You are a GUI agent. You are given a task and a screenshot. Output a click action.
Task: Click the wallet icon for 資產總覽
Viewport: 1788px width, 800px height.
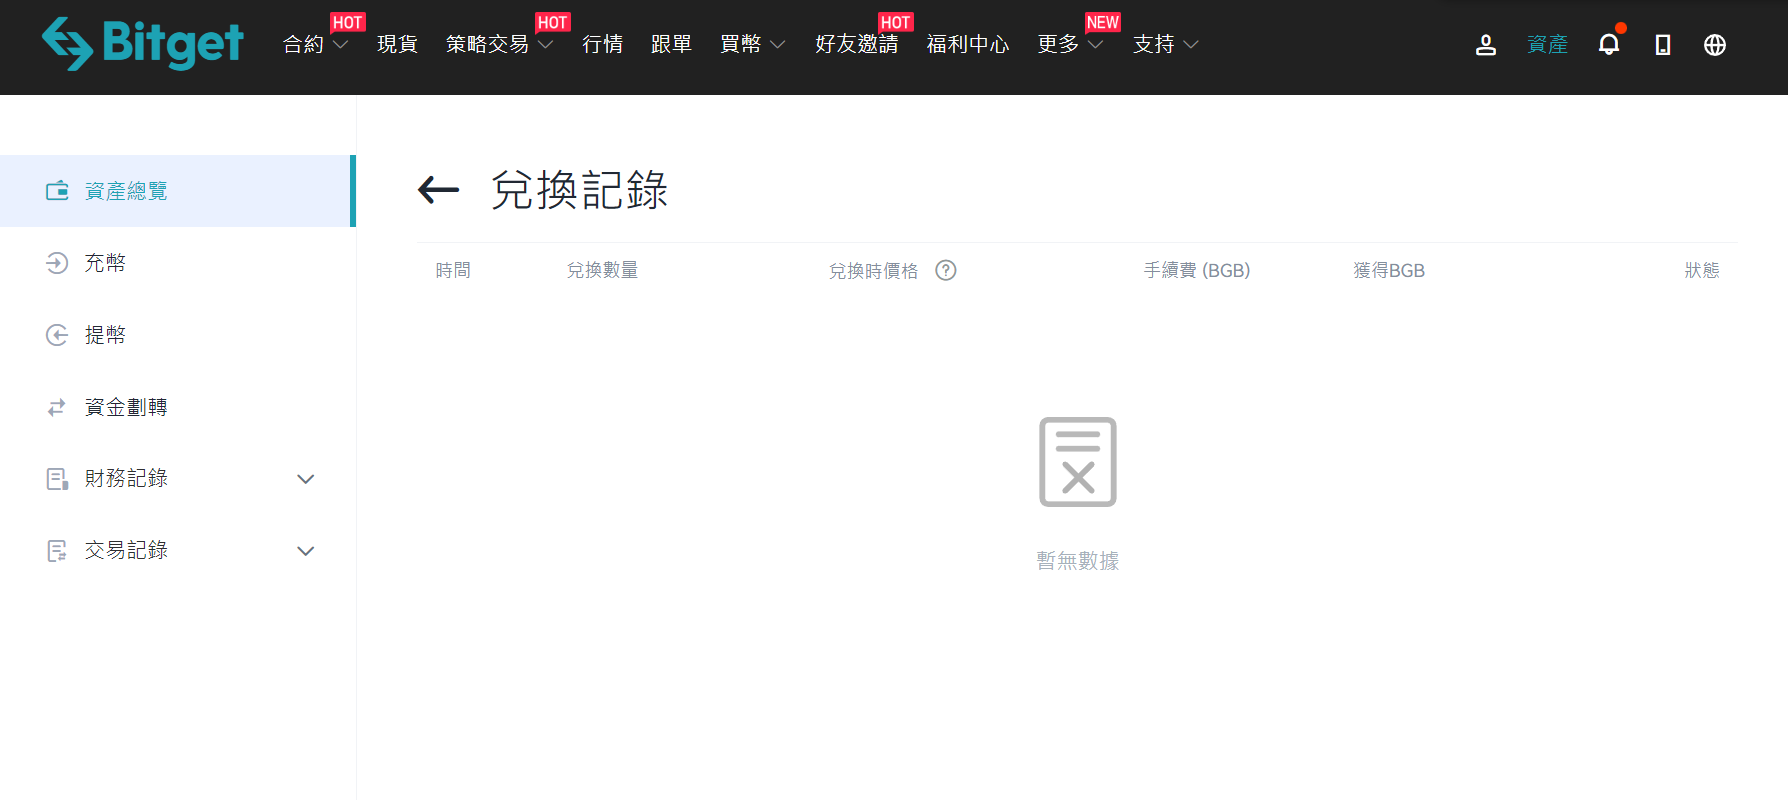click(x=57, y=190)
